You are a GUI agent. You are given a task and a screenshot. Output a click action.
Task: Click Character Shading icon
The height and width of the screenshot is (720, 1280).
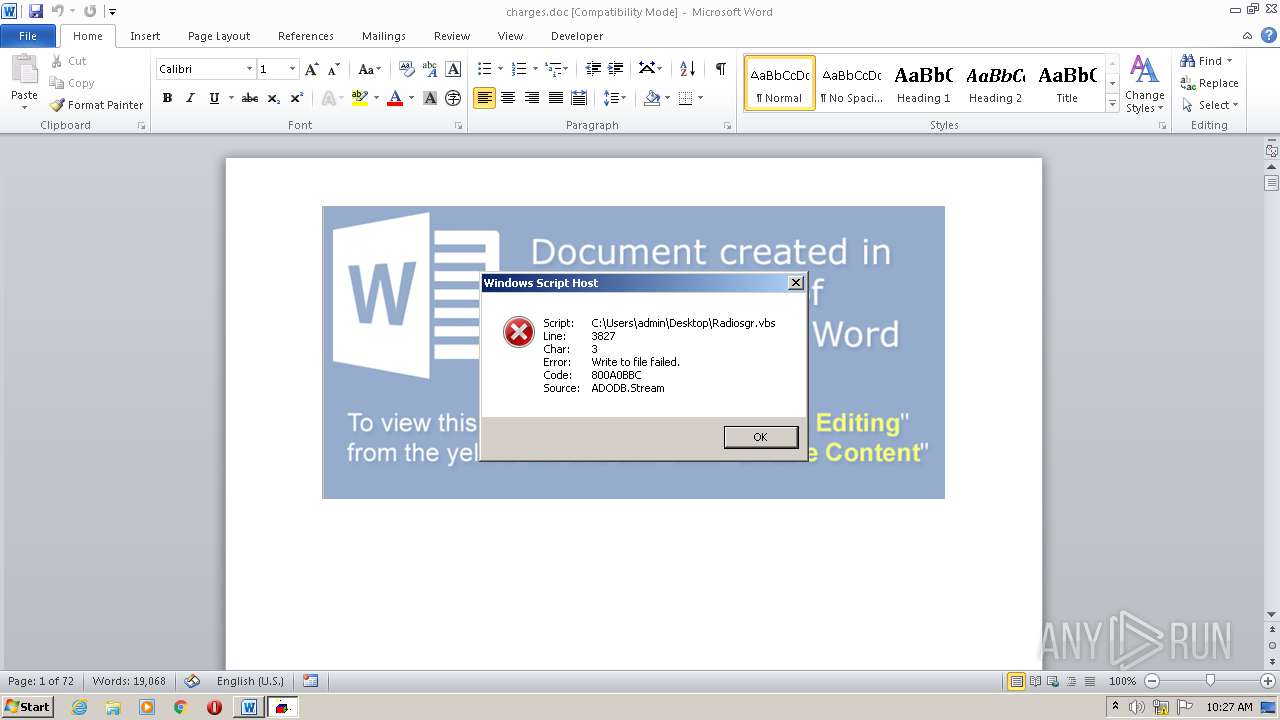(x=430, y=98)
